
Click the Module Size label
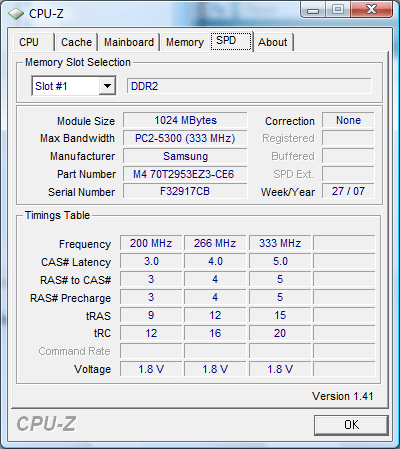click(86, 121)
